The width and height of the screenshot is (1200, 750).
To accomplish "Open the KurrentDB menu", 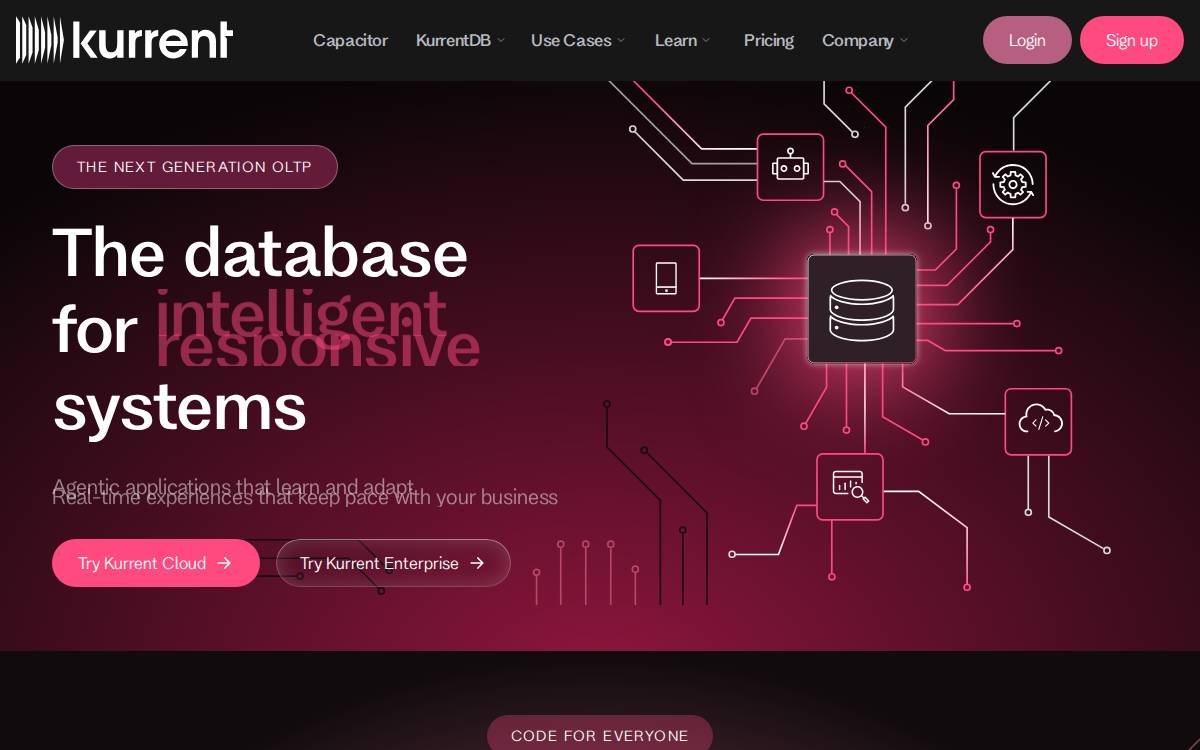I will (x=460, y=40).
